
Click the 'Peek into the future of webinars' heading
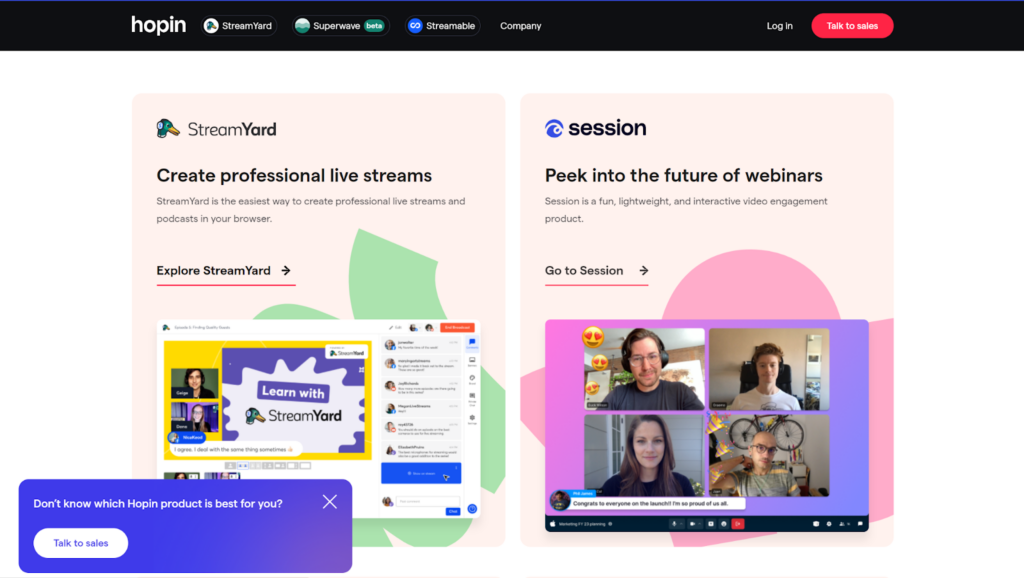click(683, 175)
